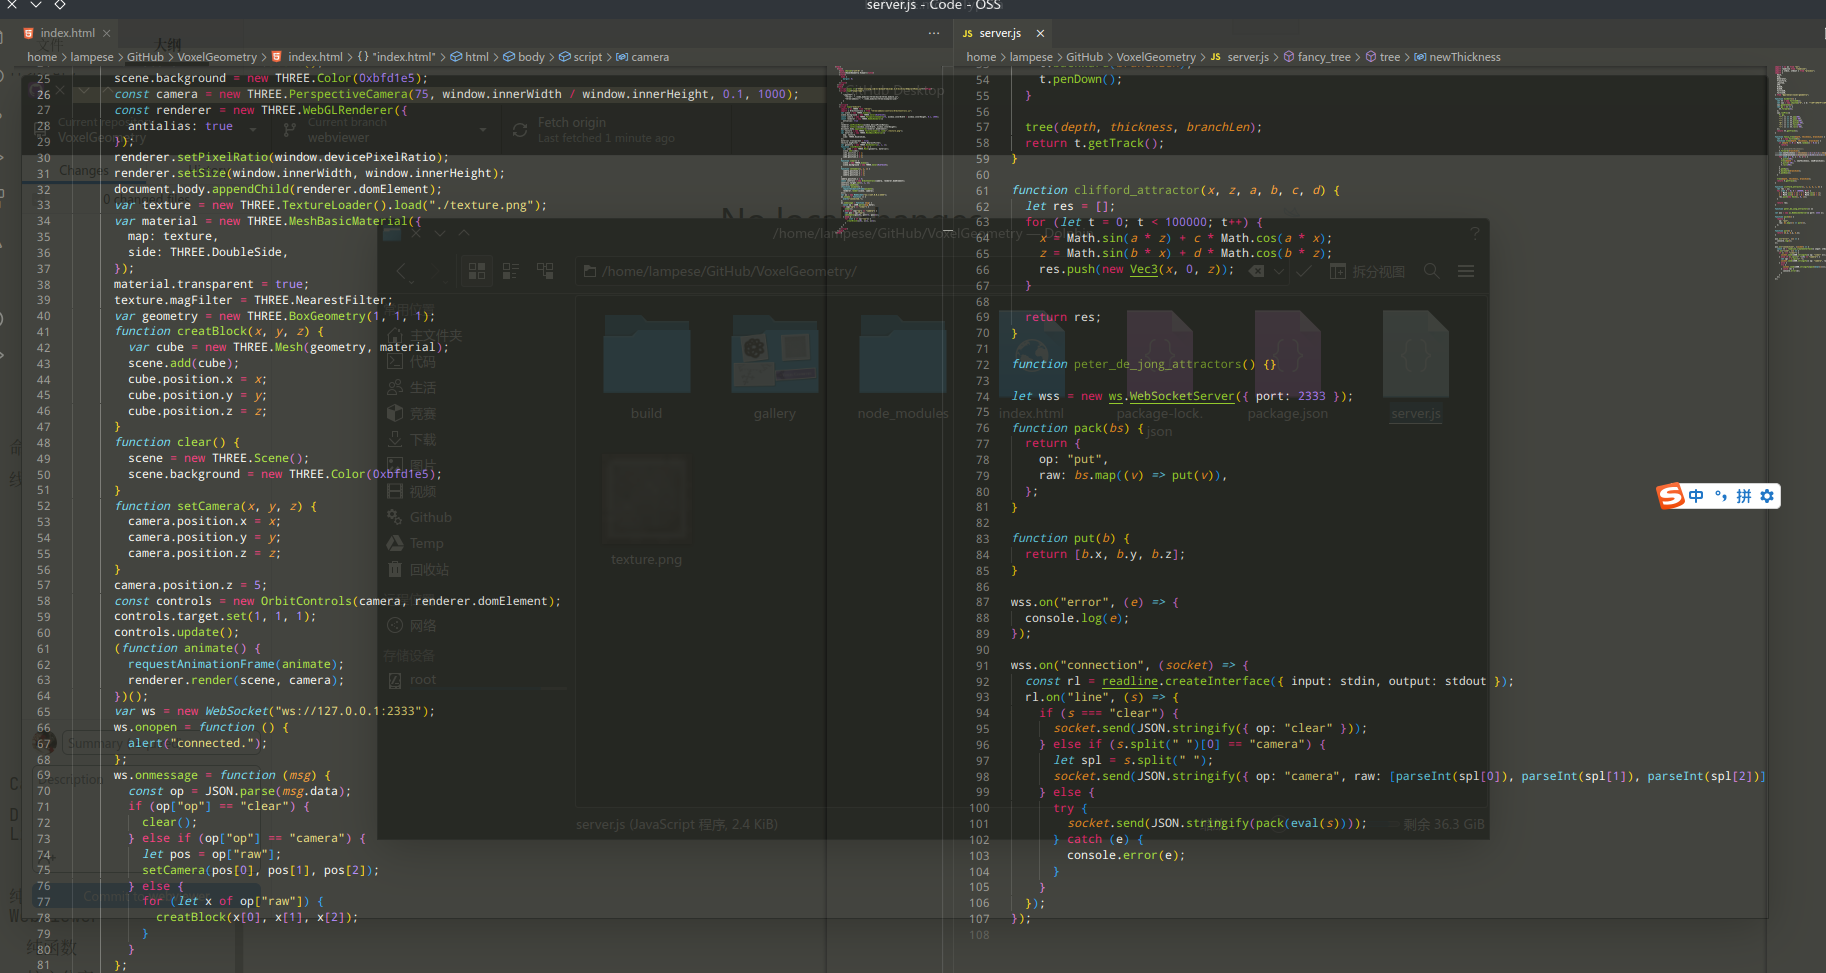Click the server.js file breadcrumb in the right editor
Image resolution: width=1826 pixels, height=973 pixels.
click(1240, 57)
